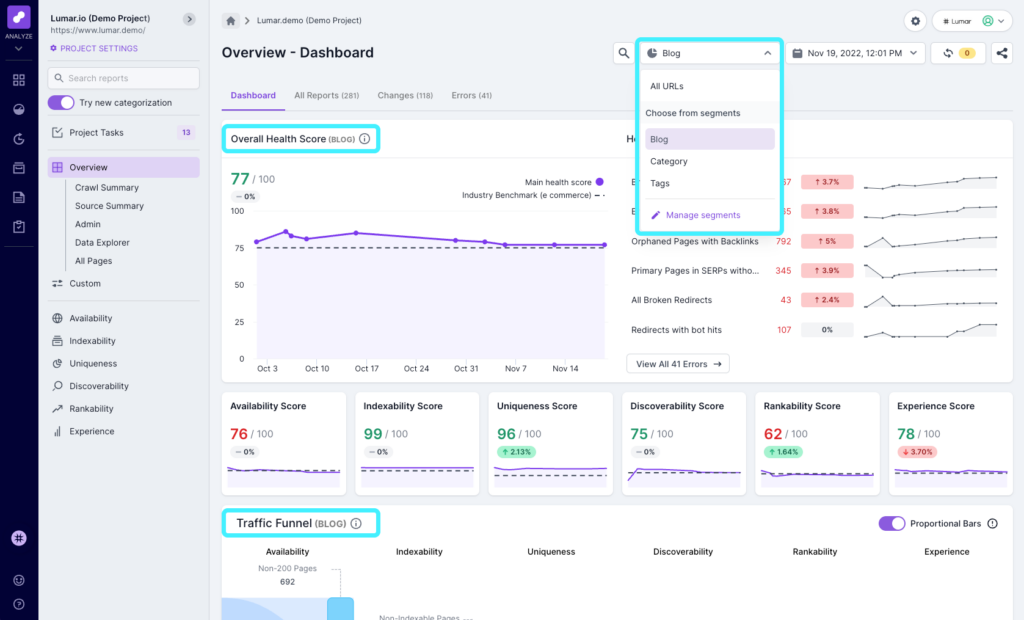The height and width of the screenshot is (620, 1024).
Task: Expand the Analyze chevron under logo
Action: [18, 48]
